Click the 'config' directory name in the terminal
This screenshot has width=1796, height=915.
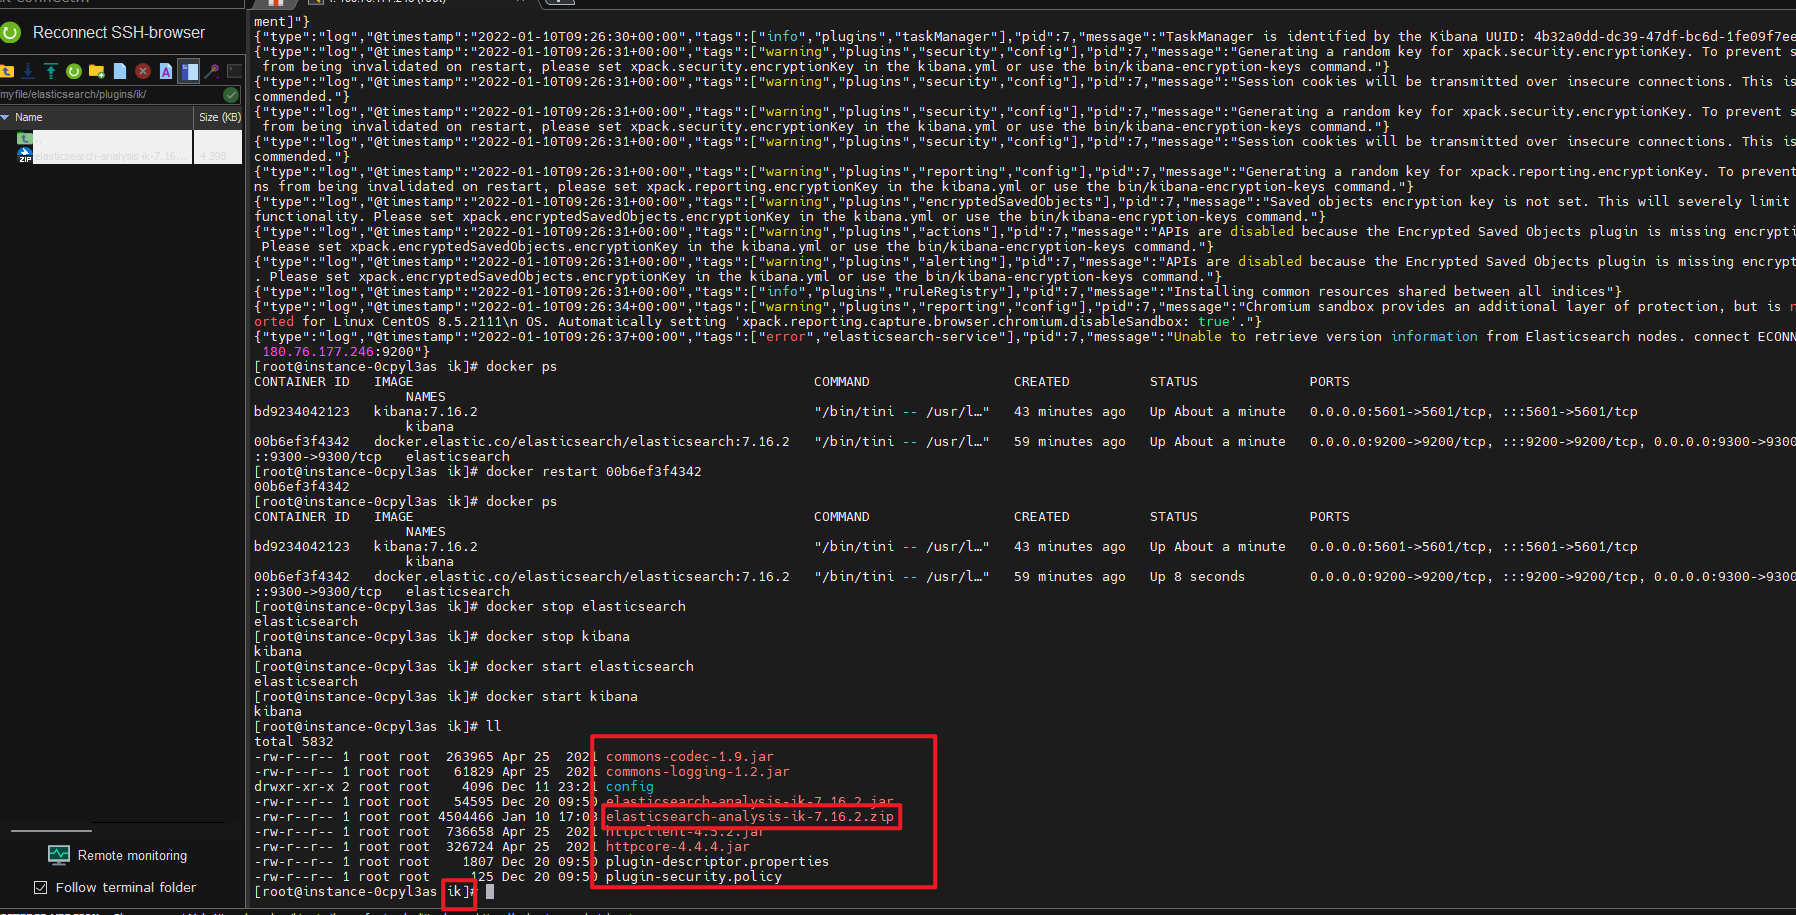point(629,787)
